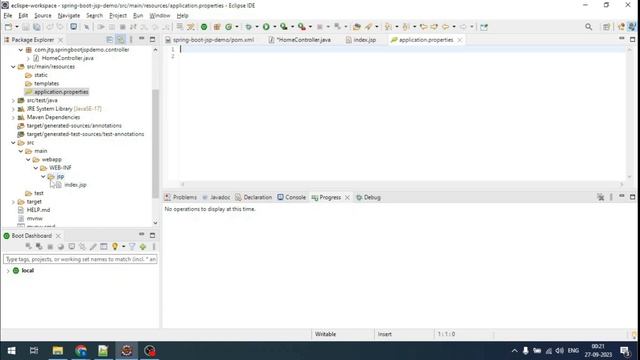Click the green Boot Dashboard toolbar icon
640x360 pixels.
coord(204,27)
